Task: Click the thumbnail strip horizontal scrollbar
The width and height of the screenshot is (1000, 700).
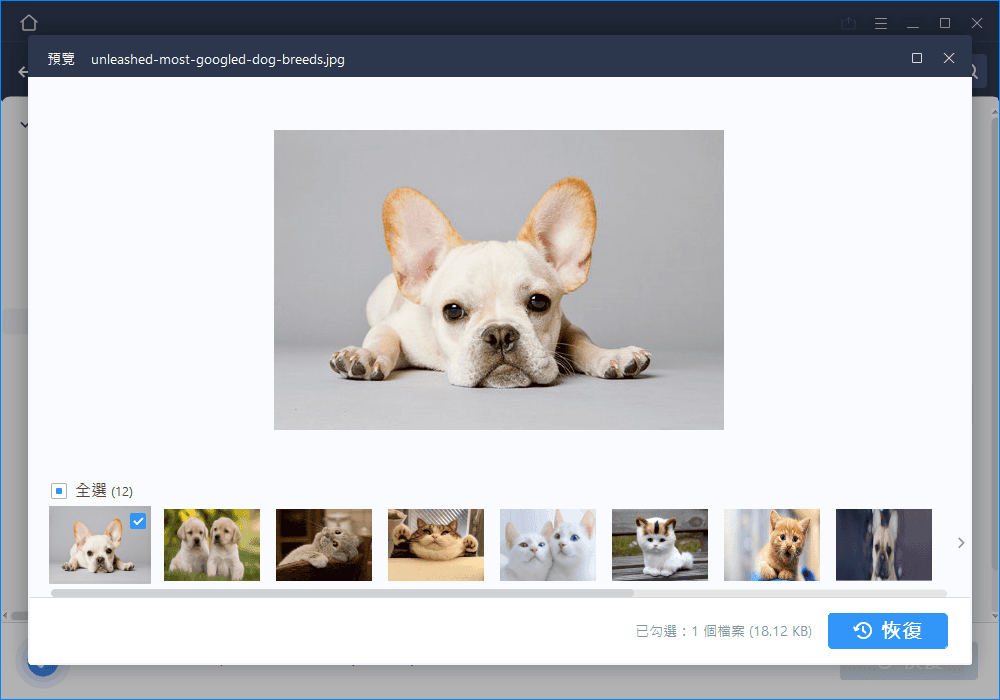Action: click(342, 593)
